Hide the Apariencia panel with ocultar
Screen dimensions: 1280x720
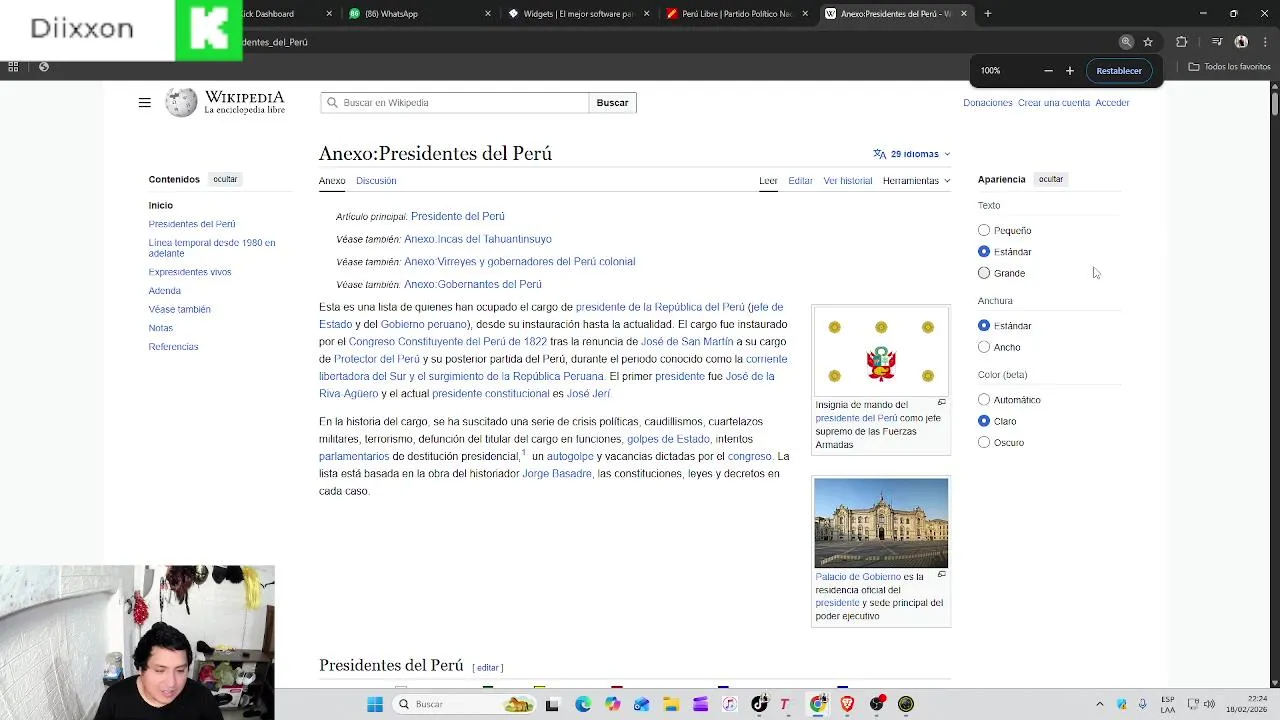tap(1051, 179)
